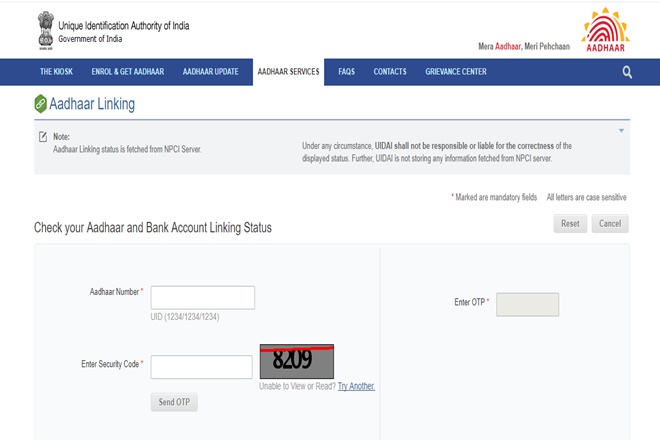The width and height of the screenshot is (660, 440).
Task: Select the Aadhaar Services tab
Action: coord(288,72)
